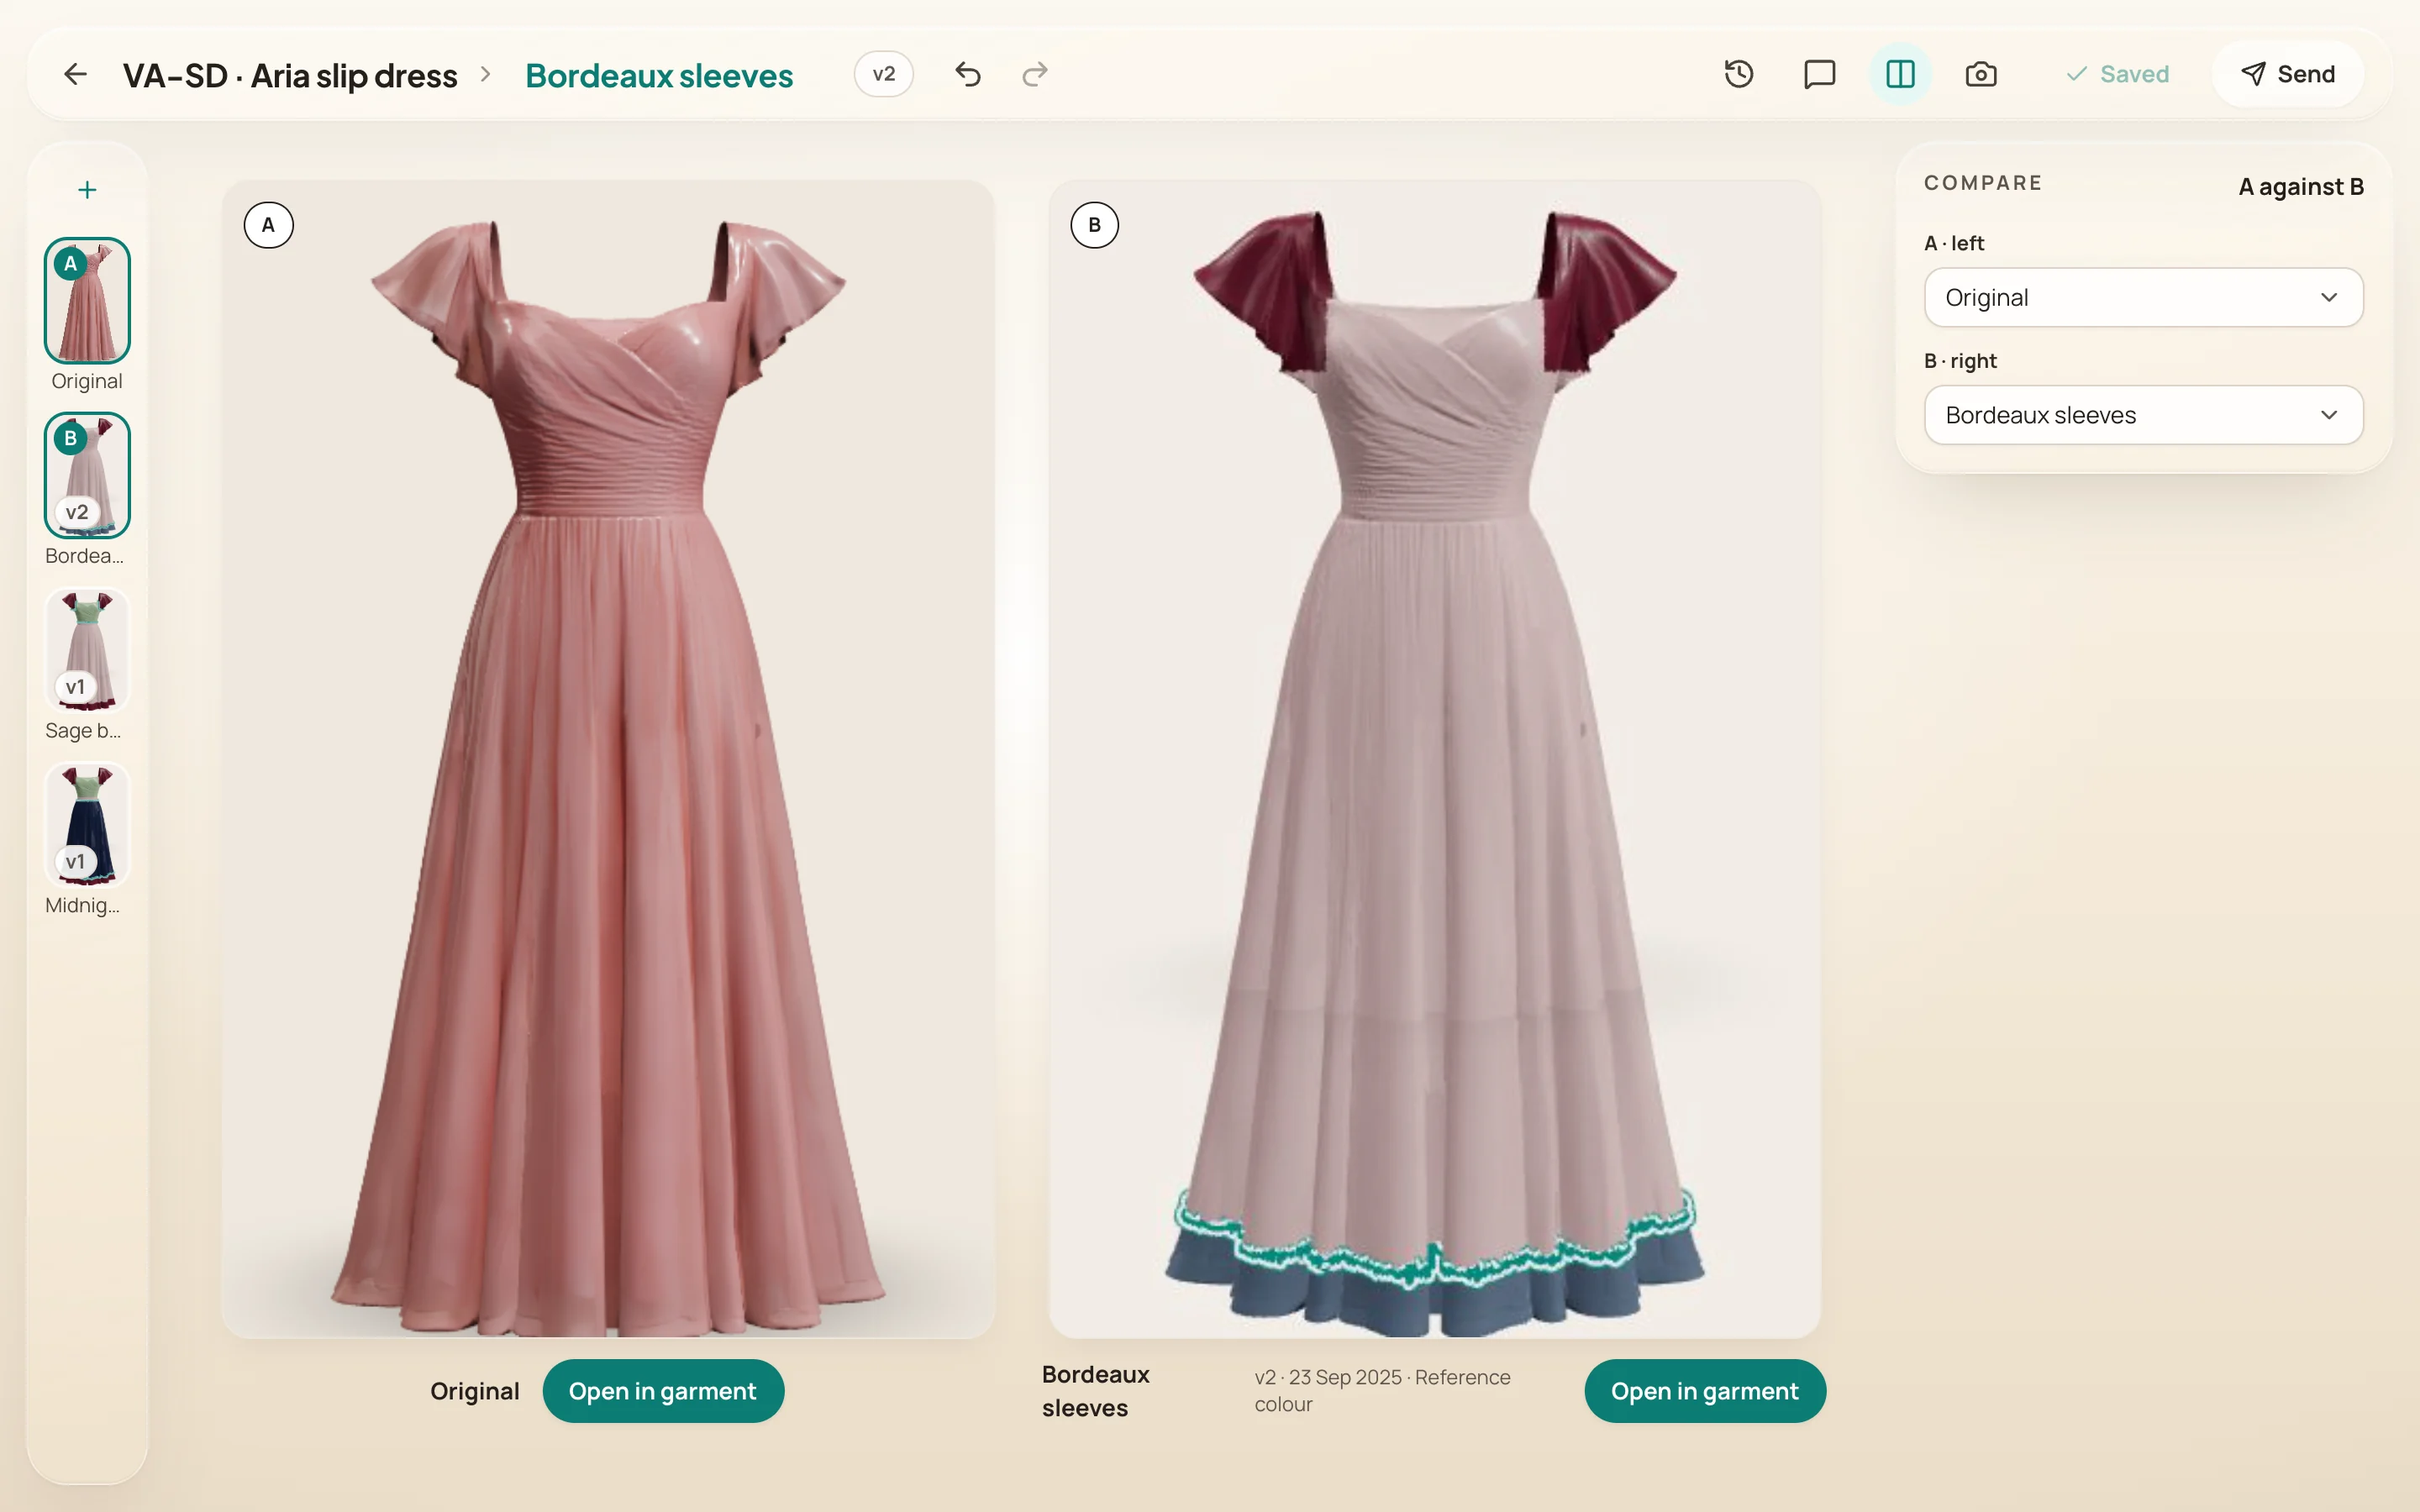2420x1512 pixels.
Task: Add a new variant with plus
Action: click(87, 190)
